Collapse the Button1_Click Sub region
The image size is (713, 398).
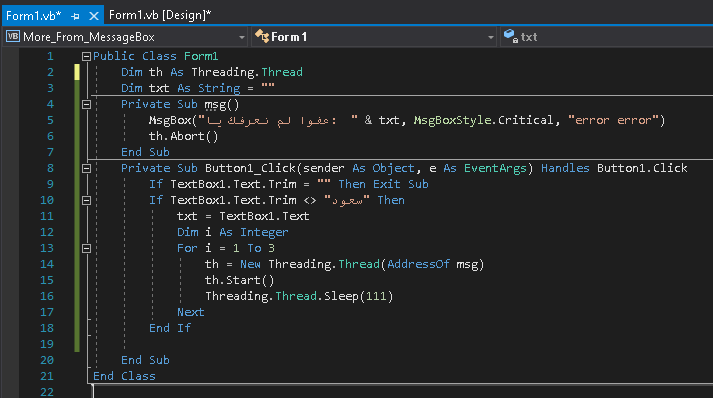click(x=86, y=168)
